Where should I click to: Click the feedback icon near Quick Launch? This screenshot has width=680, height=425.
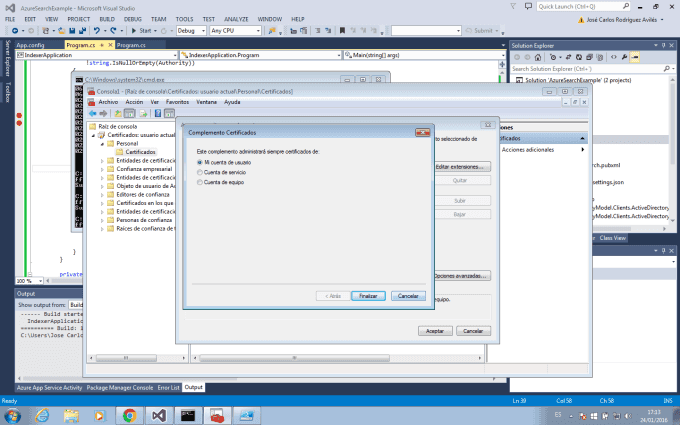528,7
